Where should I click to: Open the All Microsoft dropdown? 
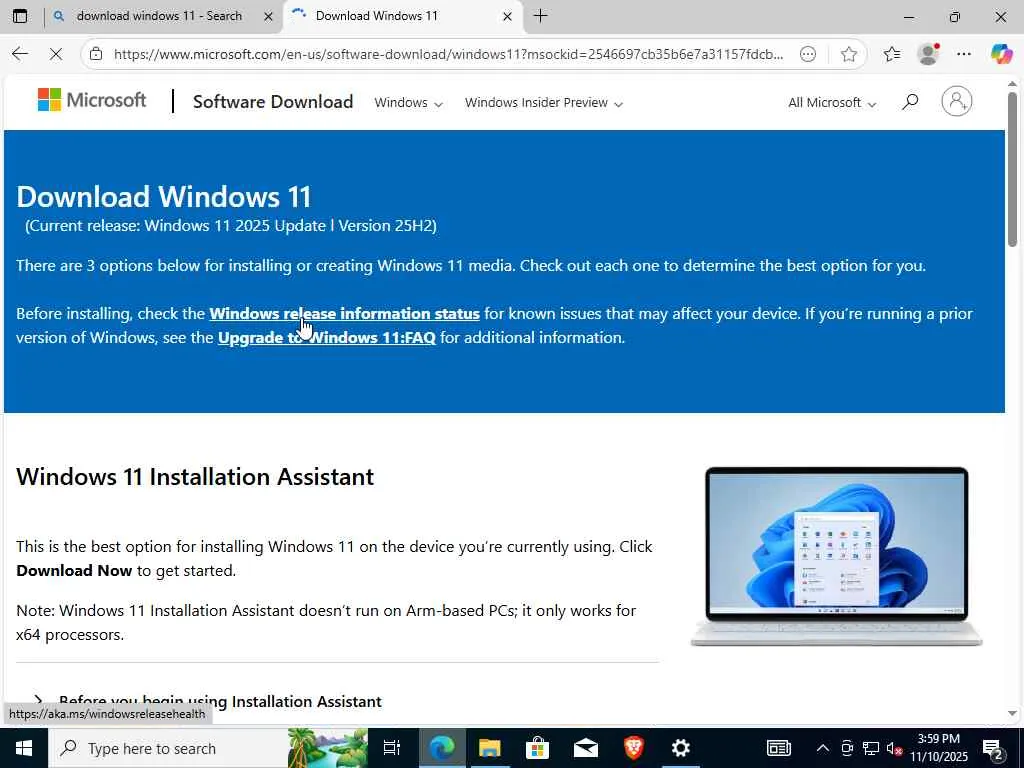click(831, 103)
